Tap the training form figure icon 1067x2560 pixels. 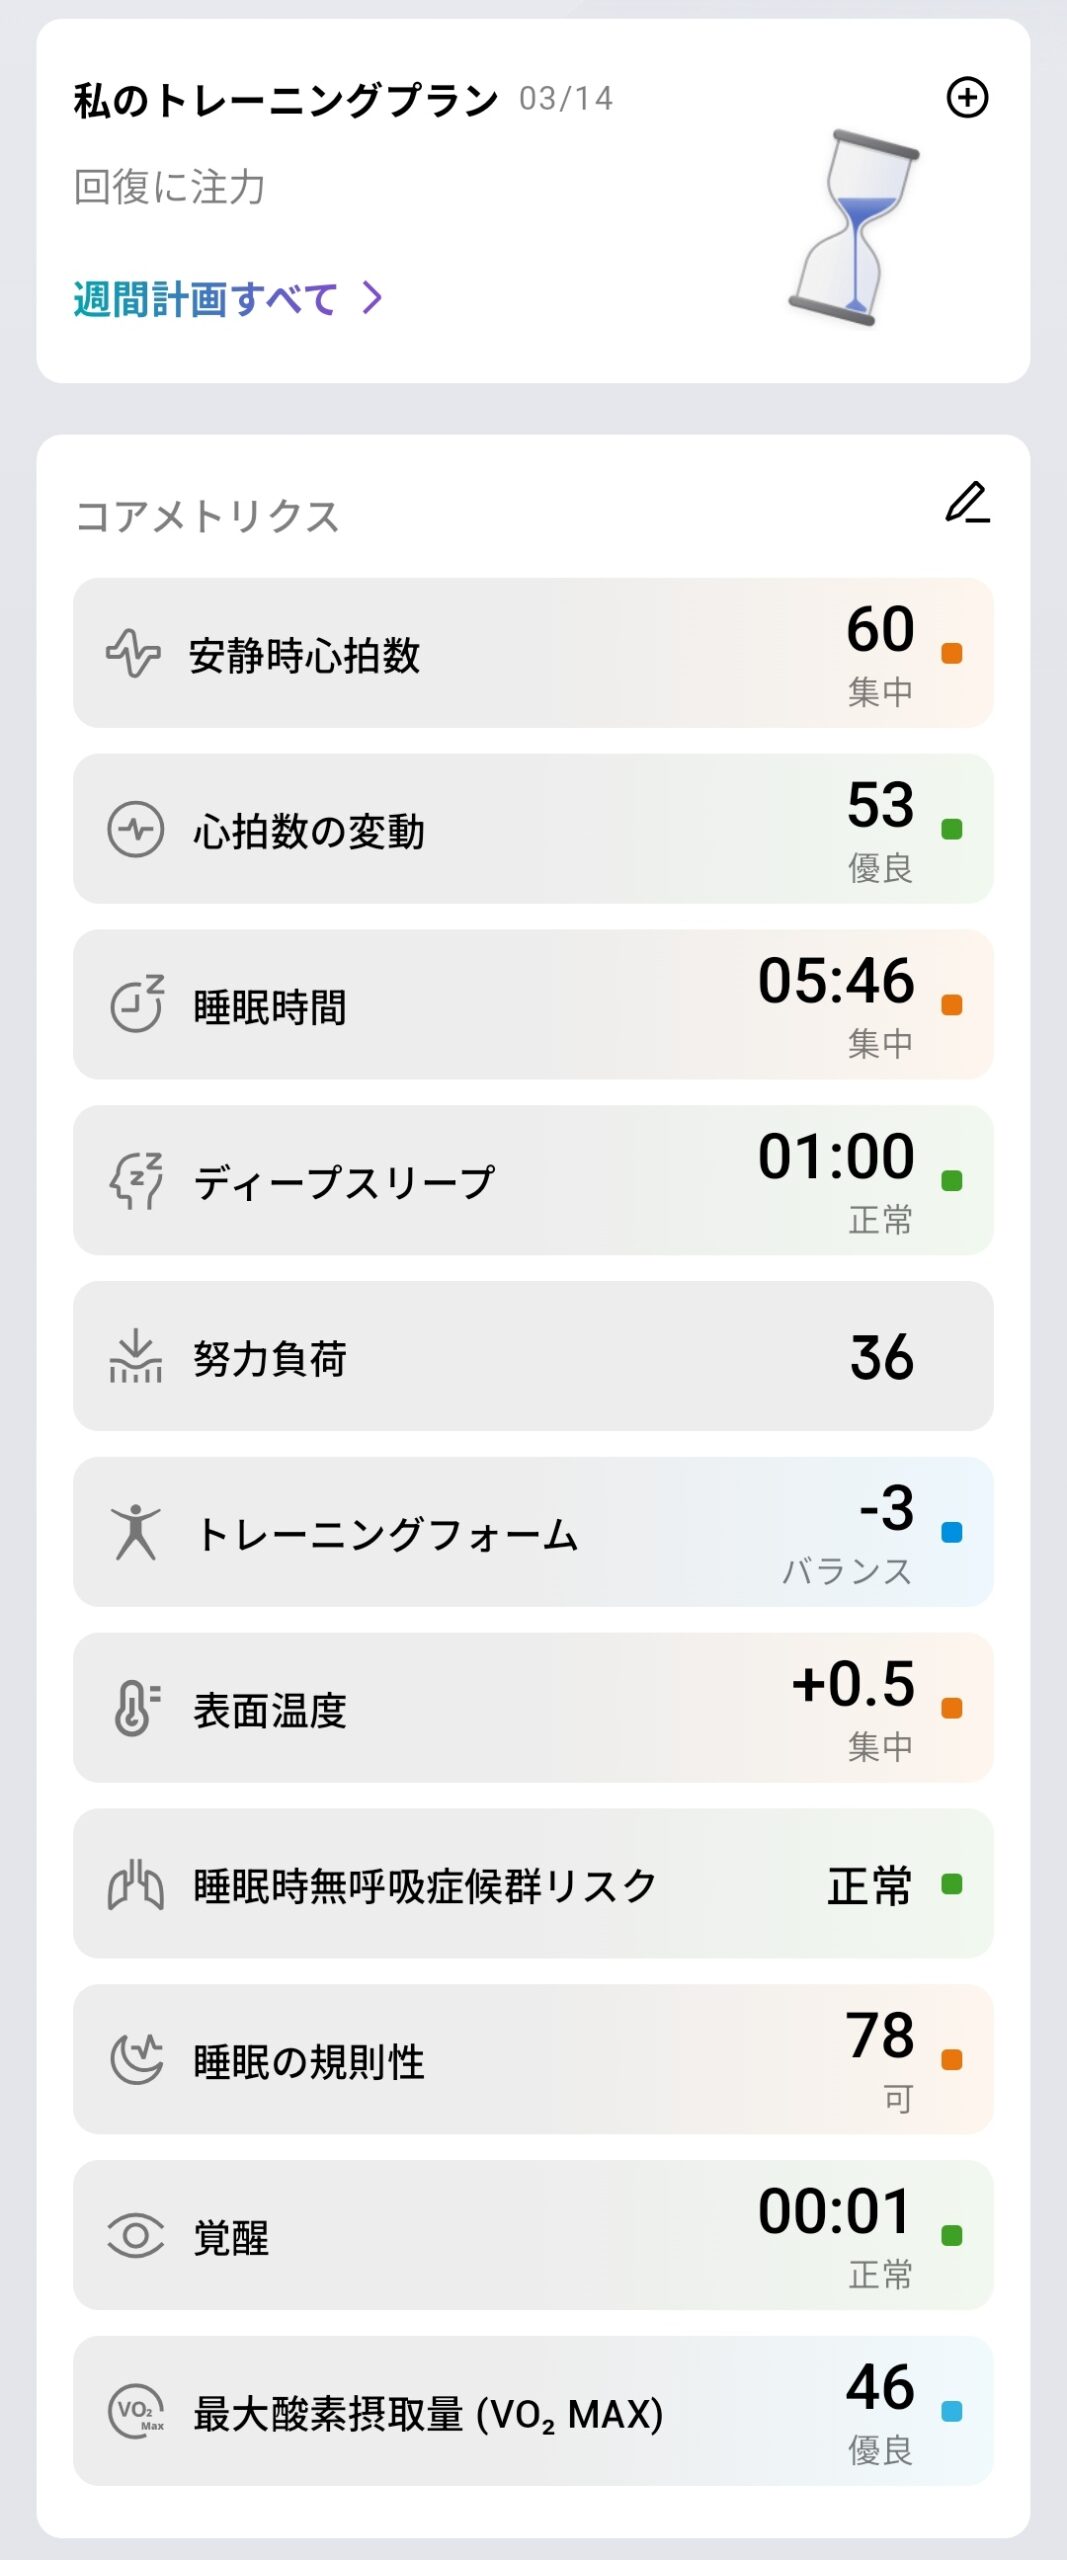(135, 1532)
